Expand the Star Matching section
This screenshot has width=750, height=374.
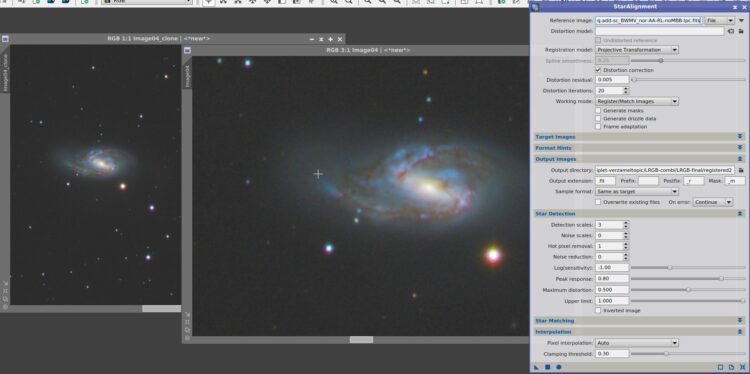pyautogui.click(x=740, y=320)
